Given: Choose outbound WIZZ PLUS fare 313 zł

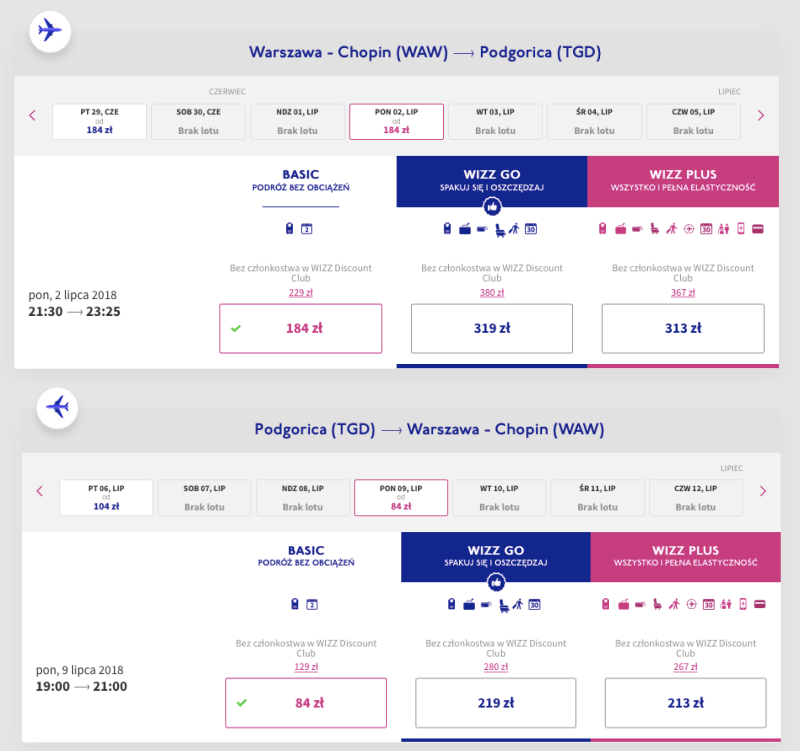Looking at the screenshot, I should point(683,329).
